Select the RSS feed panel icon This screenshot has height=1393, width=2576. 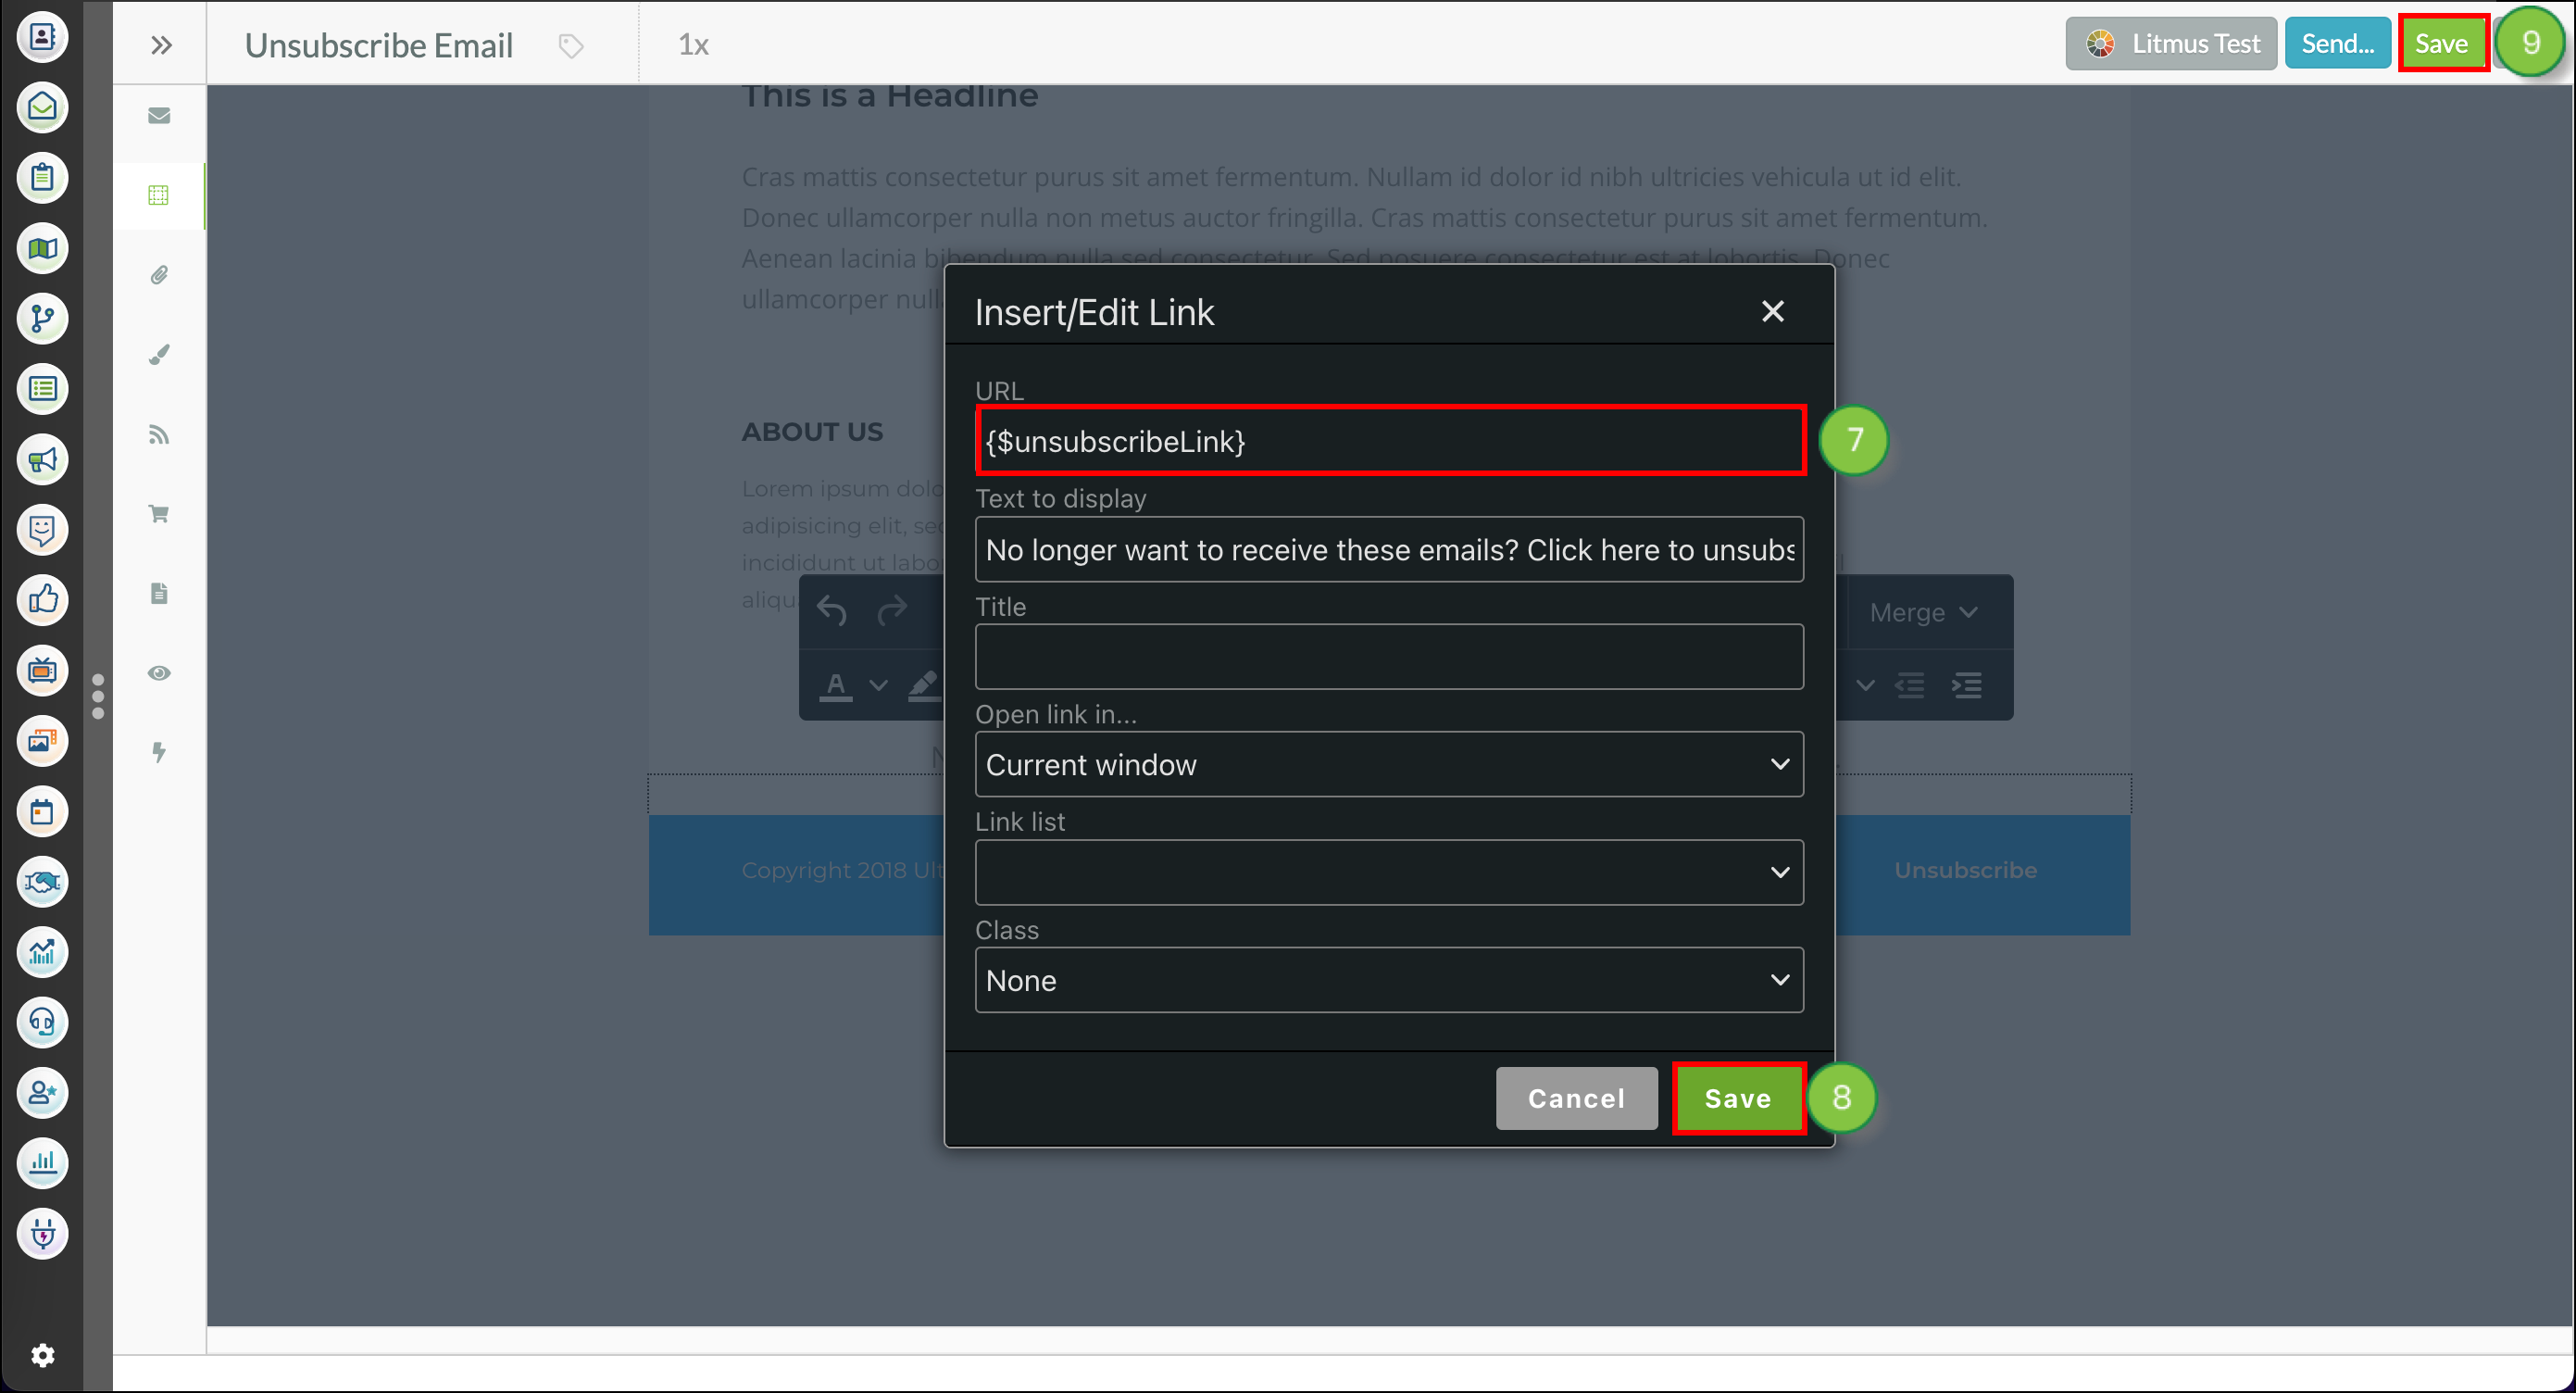[x=159, y=434]
